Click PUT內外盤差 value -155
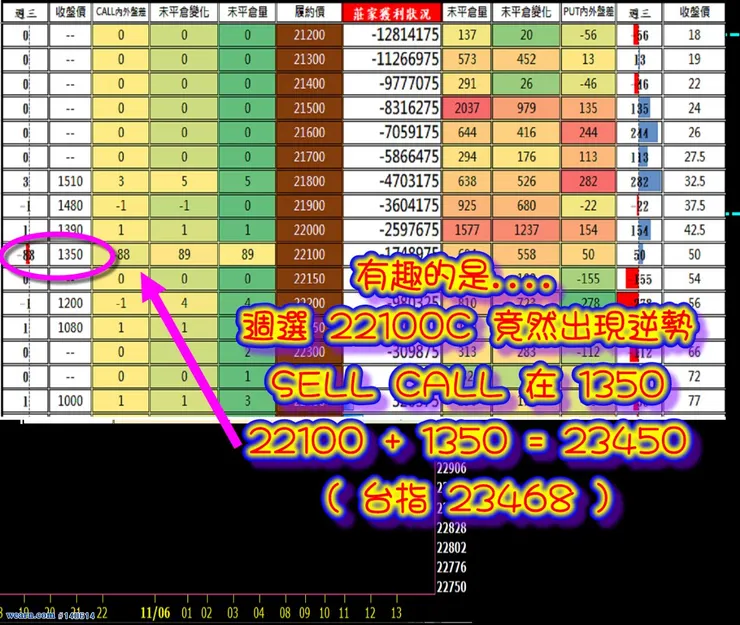The image size is (740, 625). (588, 279)
